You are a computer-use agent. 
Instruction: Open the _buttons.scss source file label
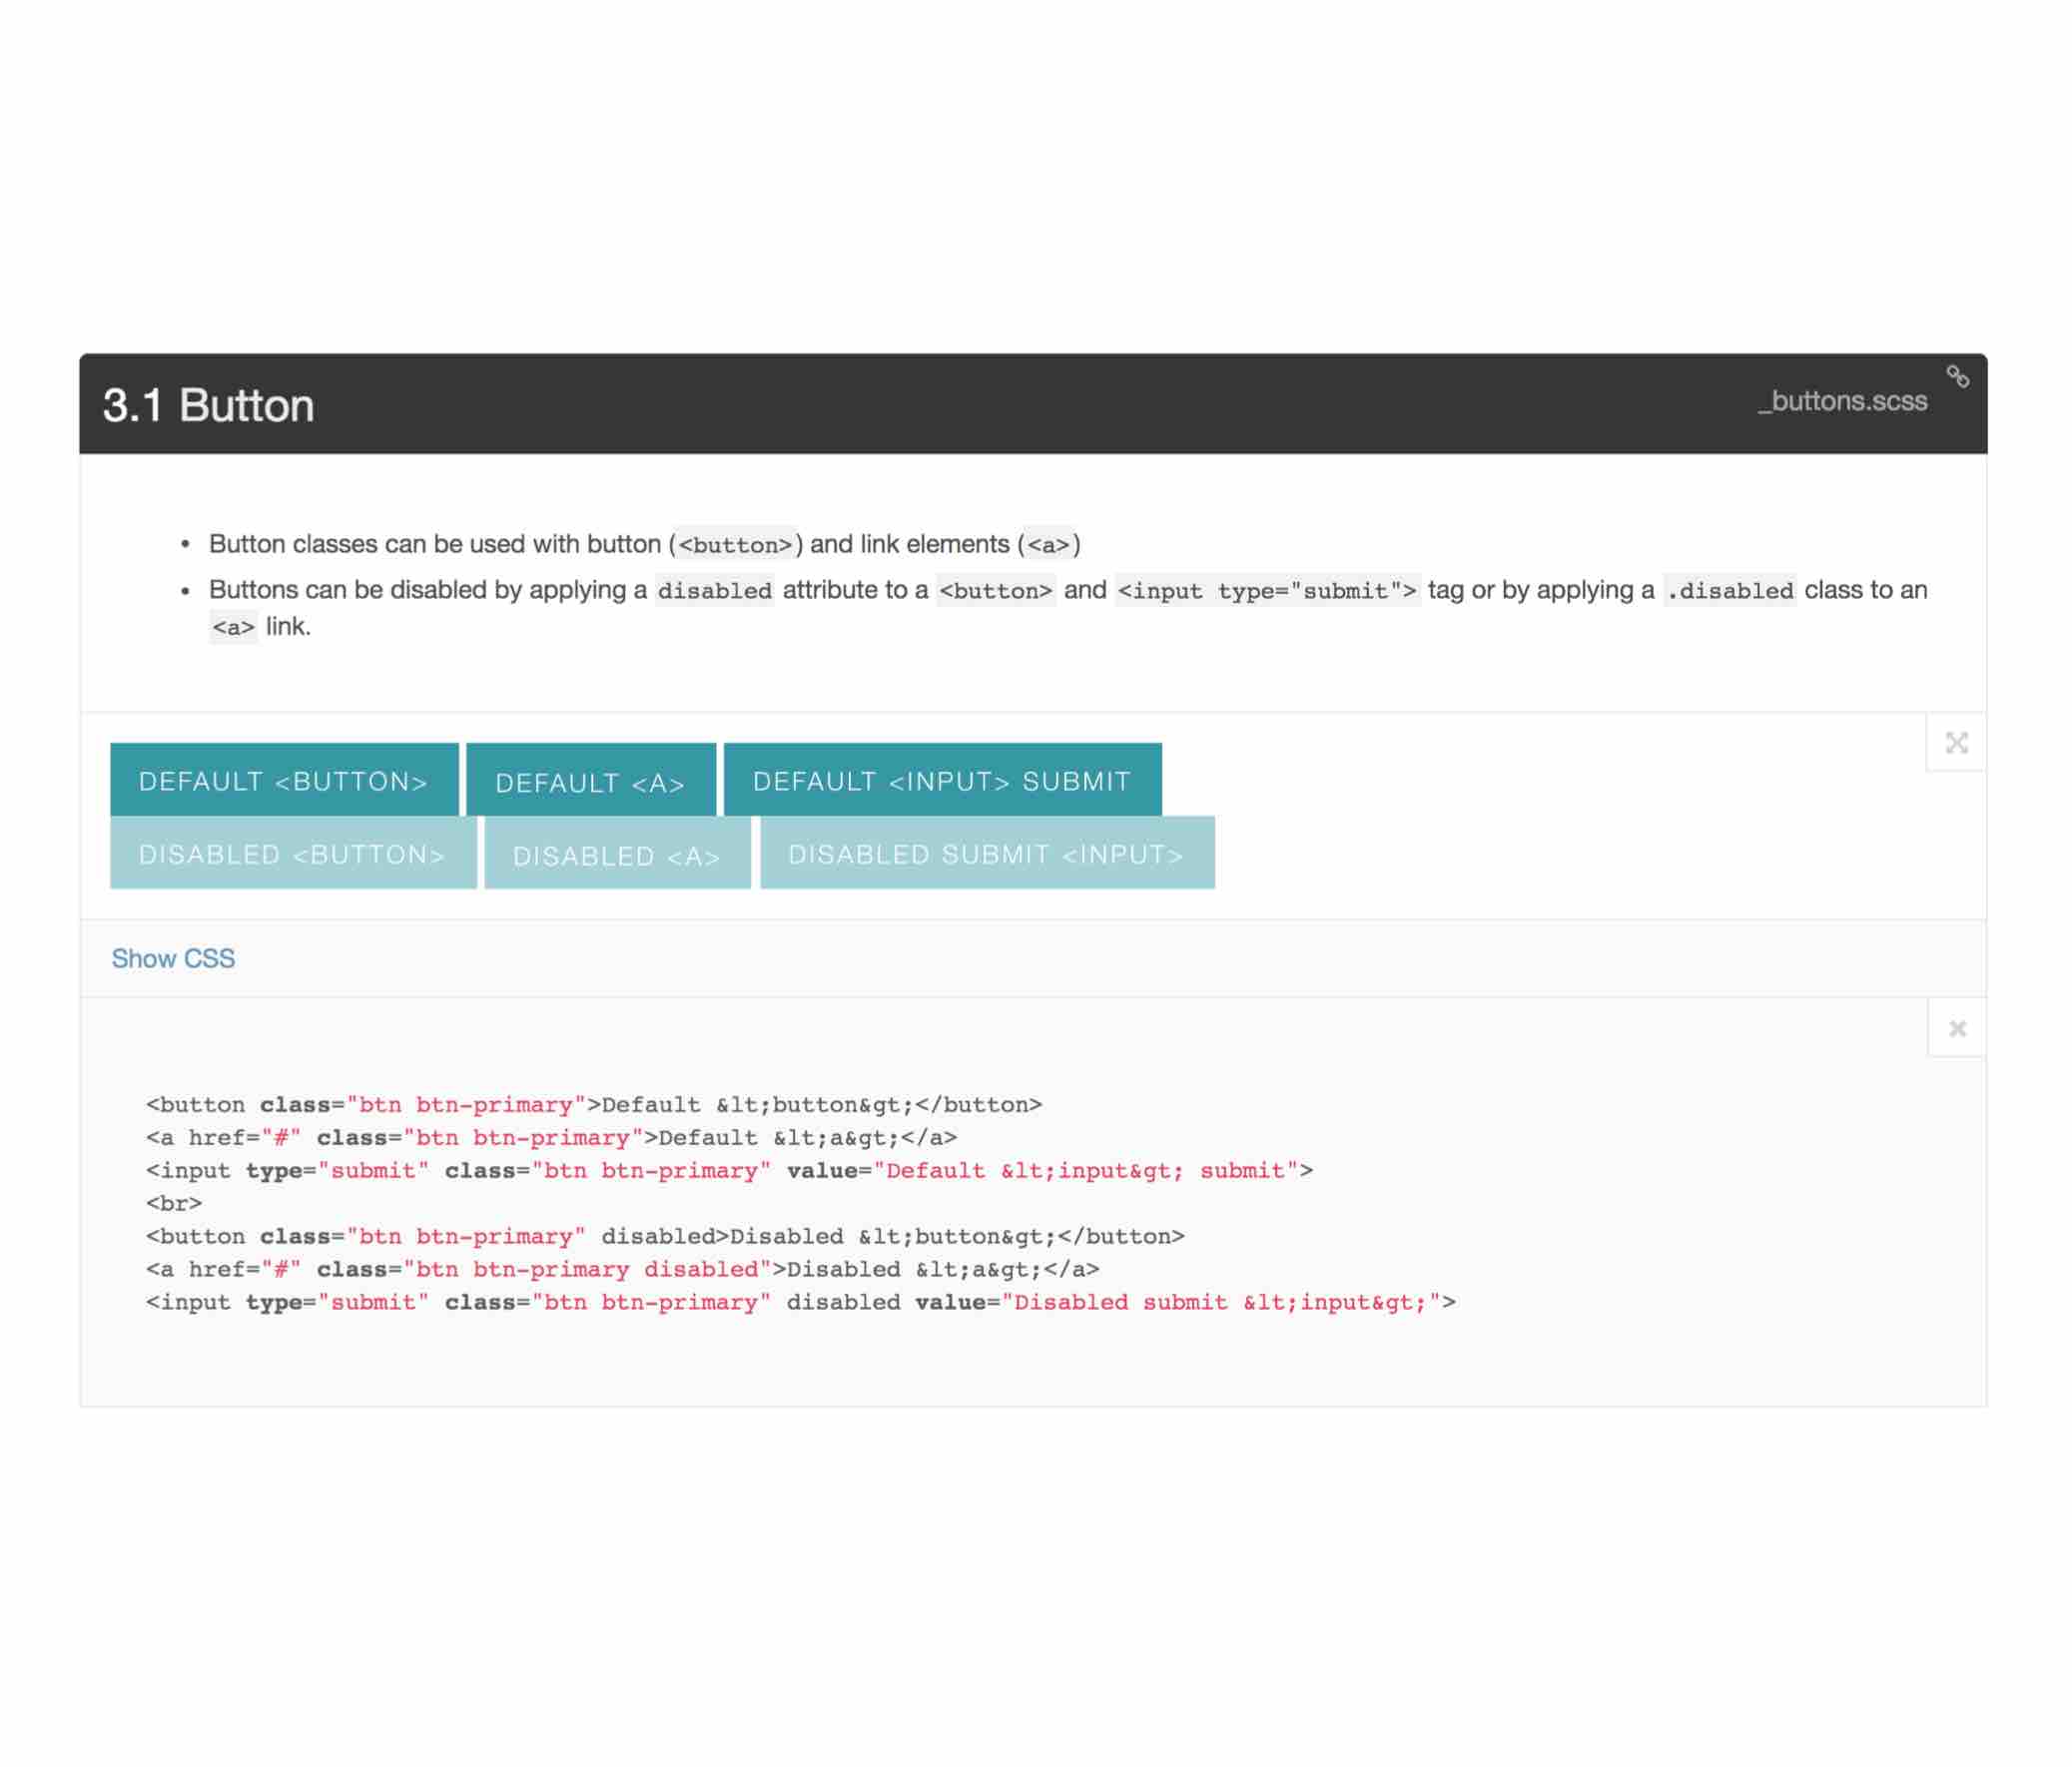(1842, 401)
